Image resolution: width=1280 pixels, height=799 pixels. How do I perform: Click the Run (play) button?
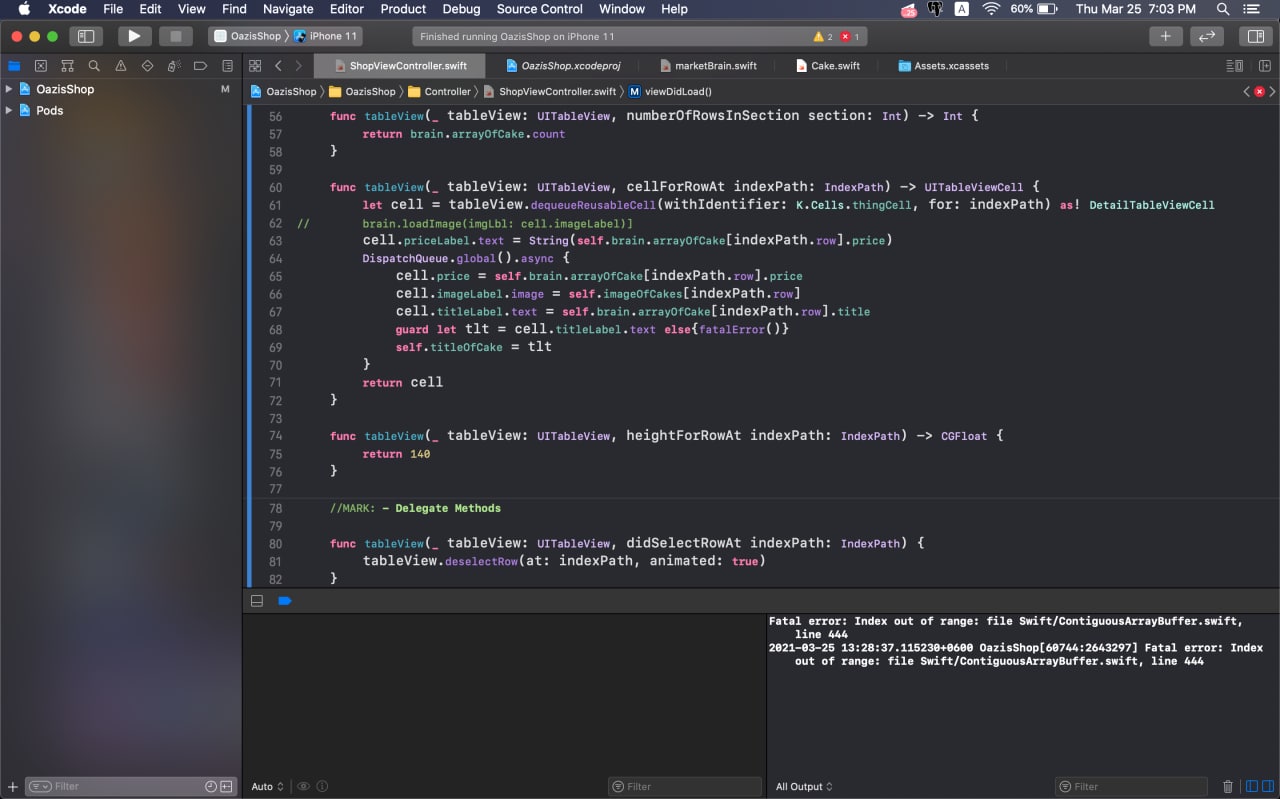tap(134, 36)
